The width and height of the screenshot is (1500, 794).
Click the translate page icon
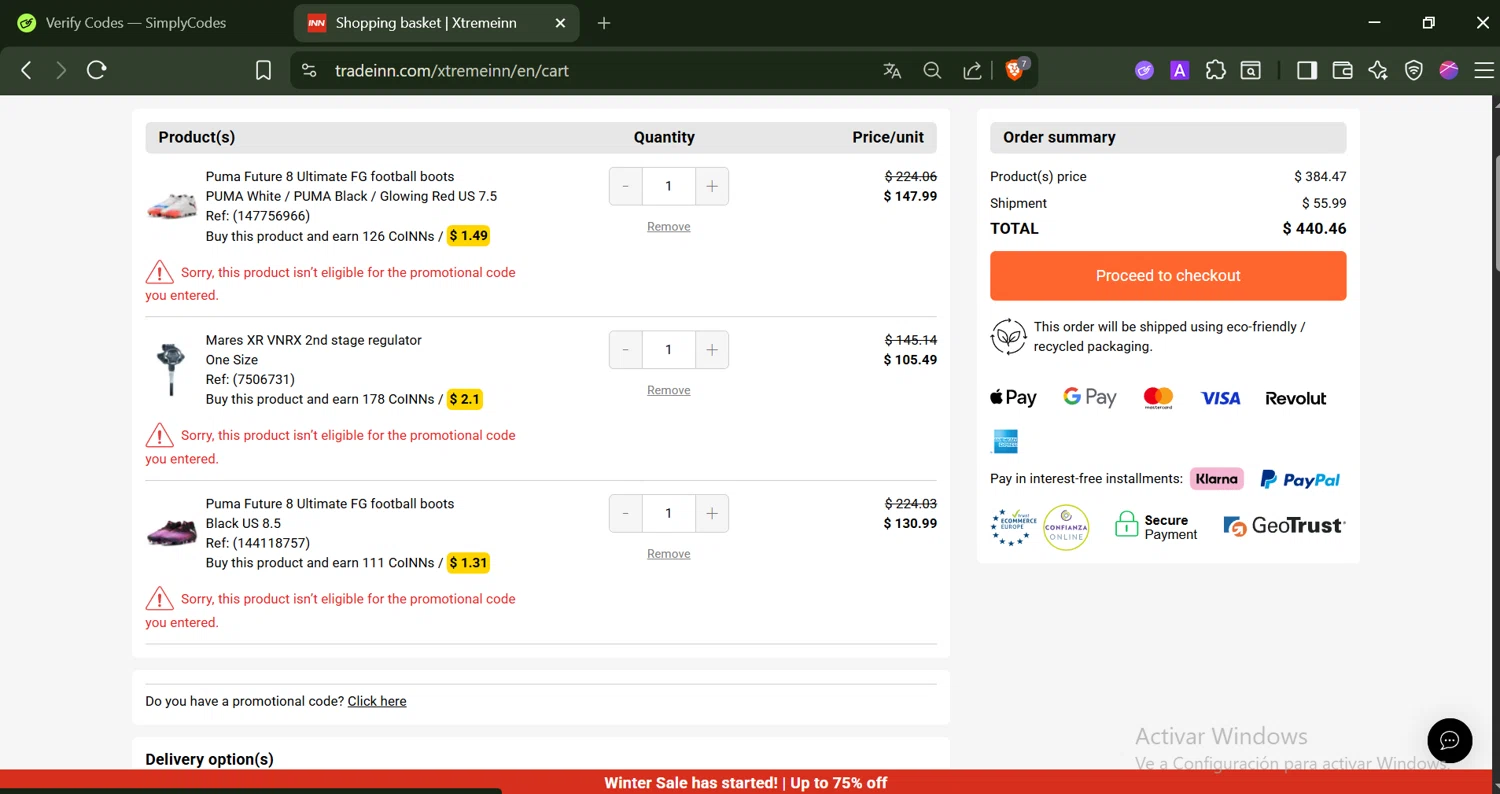click(892, 71)
